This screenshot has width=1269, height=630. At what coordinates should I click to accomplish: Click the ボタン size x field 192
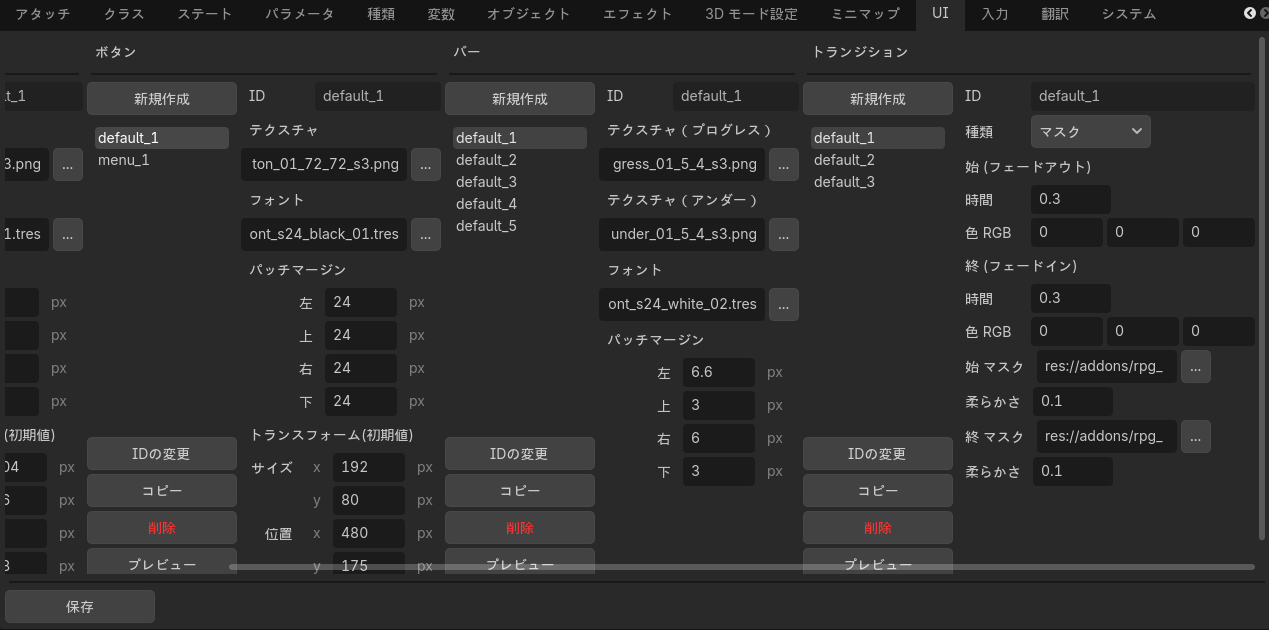[x=369, y=467]
